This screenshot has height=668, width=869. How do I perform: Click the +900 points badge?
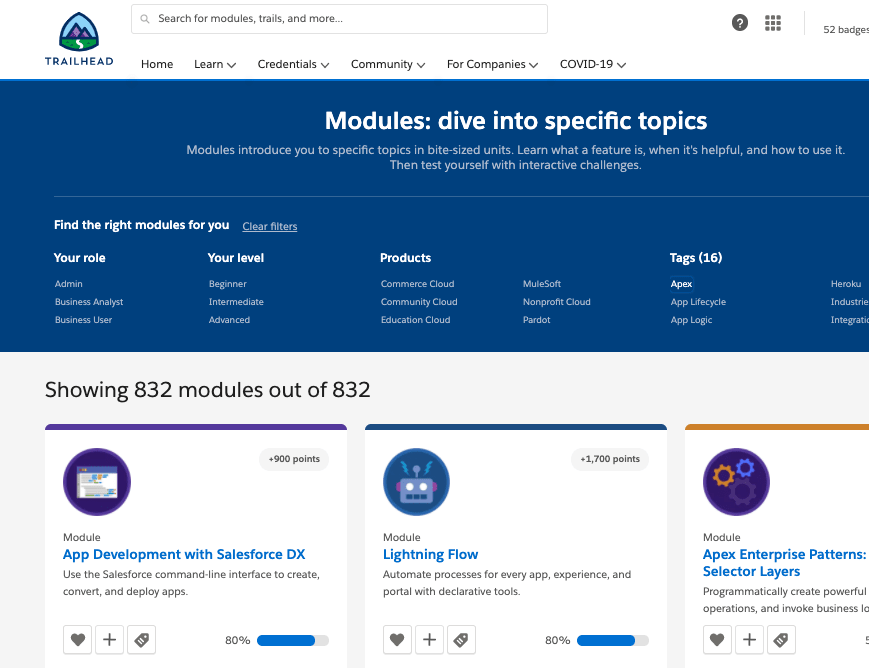pos(294,459)
